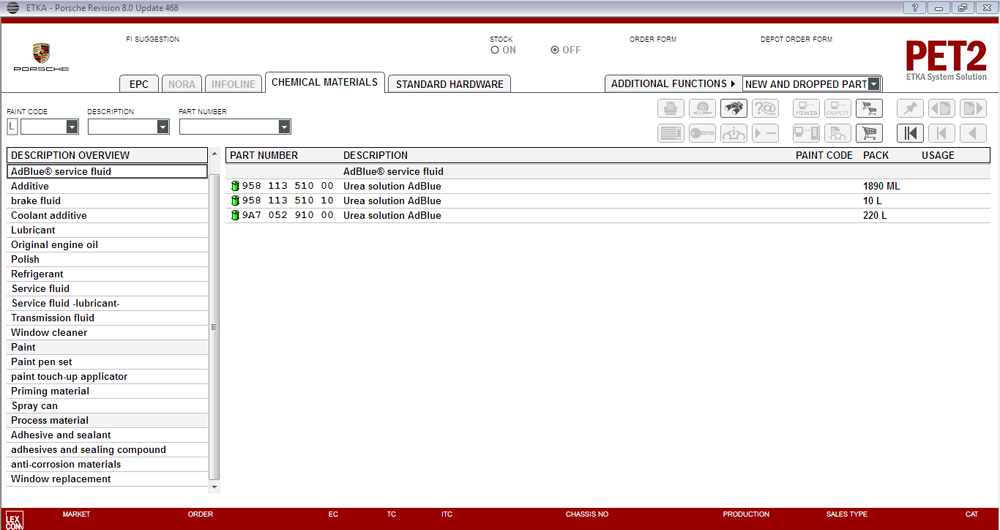
Task: Open the DESCRIPTION dropdown
Action: coord(163,128)
